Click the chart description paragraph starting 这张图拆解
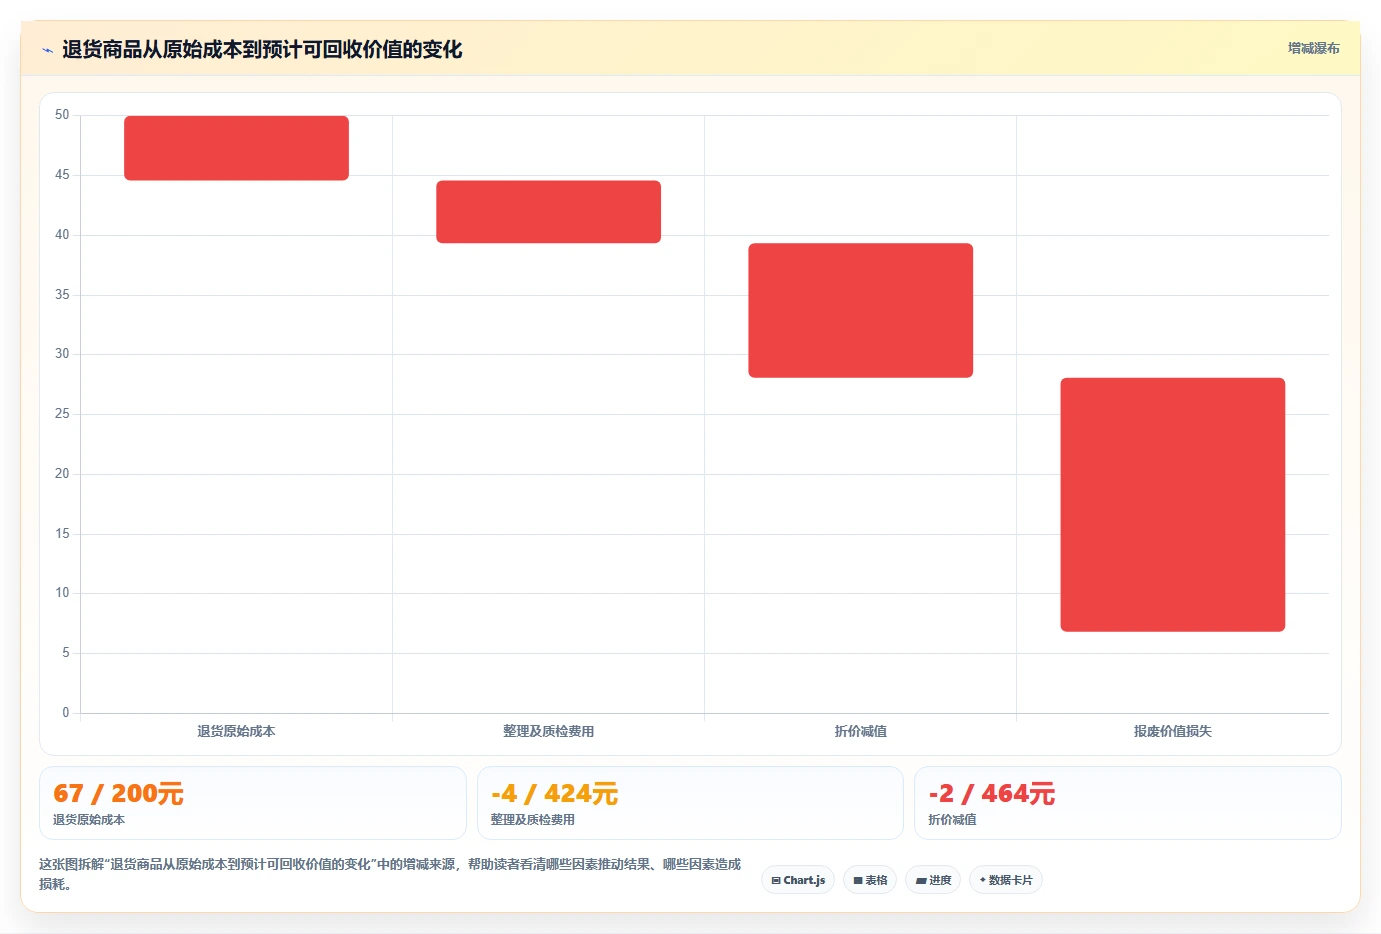The width and height of the screenshot is (1381, 934). pyautogui.click(x=390, y=874)
